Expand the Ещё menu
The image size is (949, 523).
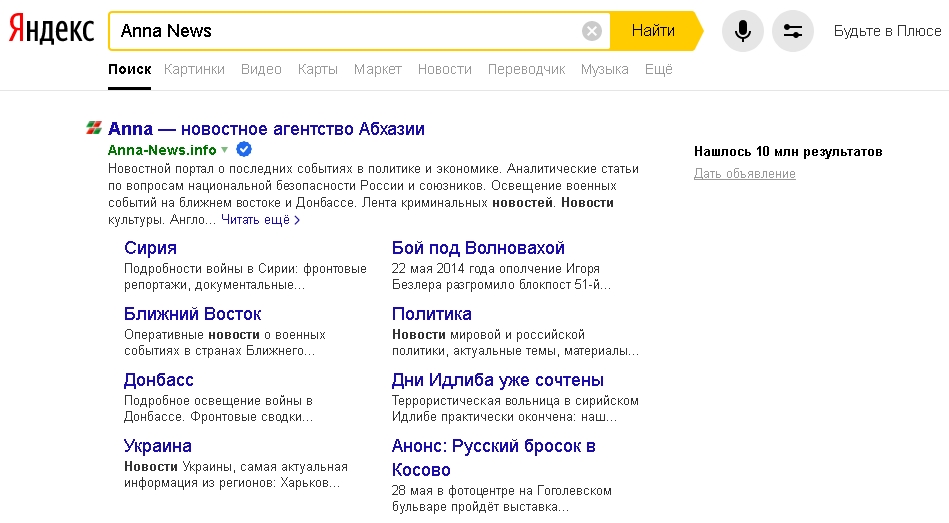tap(658, 70)
